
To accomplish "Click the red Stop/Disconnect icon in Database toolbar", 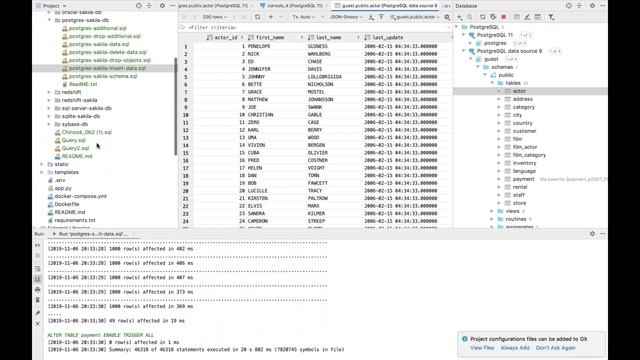I will (x=504, y=17).
